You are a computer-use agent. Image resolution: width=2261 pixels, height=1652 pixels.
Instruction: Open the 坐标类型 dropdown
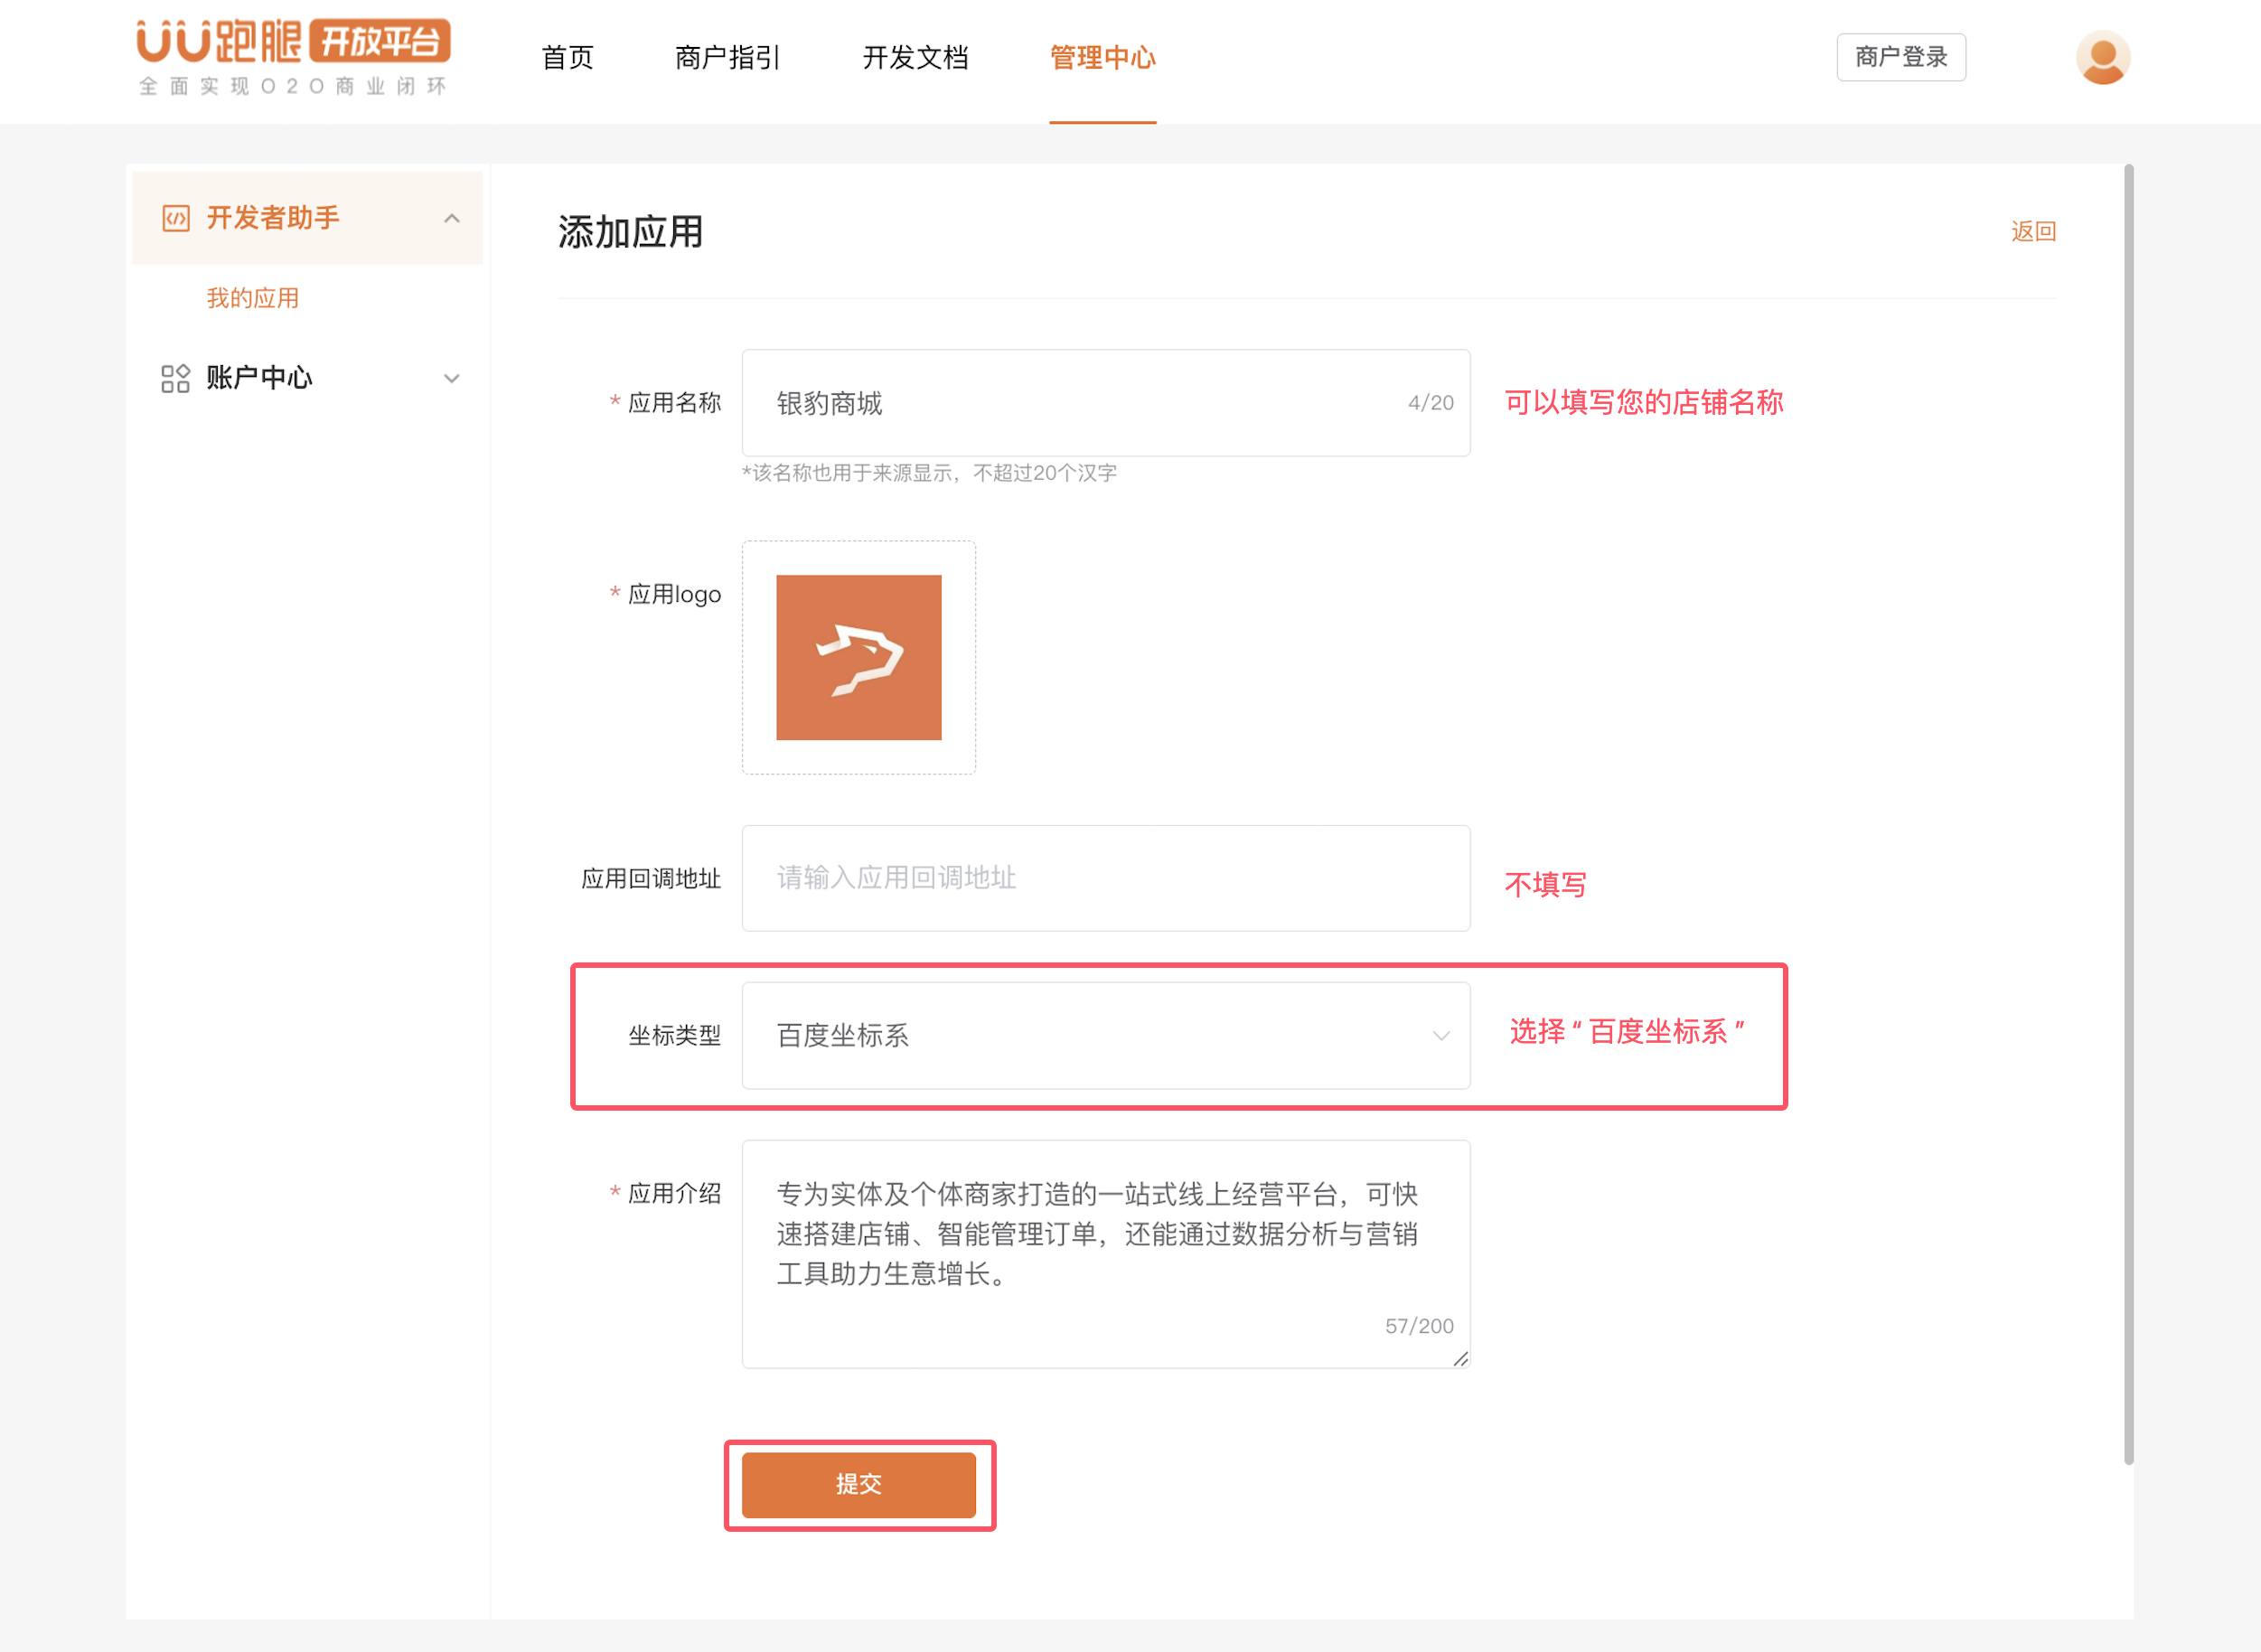[1105, 1035]
